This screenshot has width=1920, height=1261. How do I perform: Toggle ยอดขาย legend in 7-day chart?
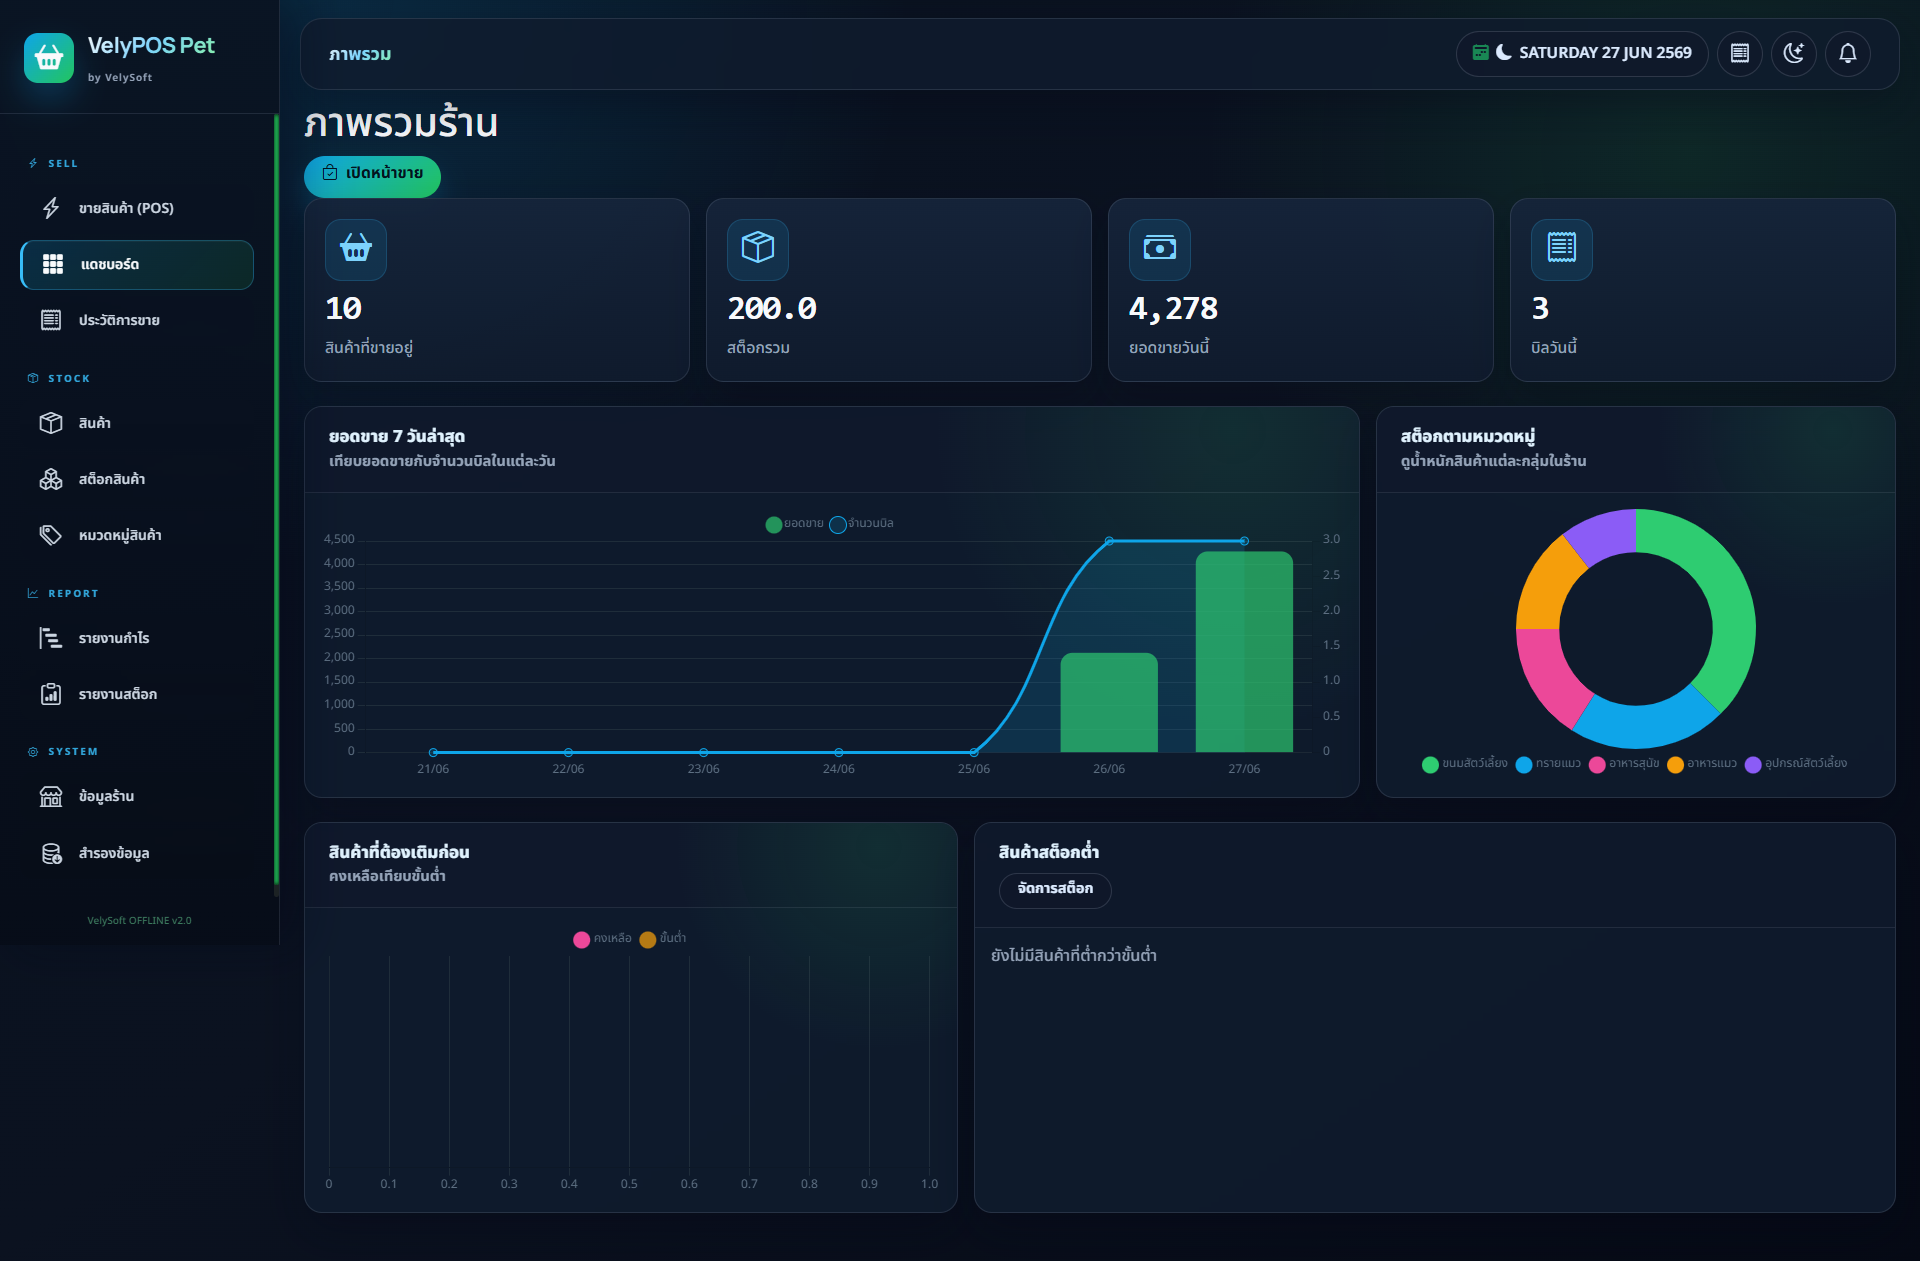point(794,524)
